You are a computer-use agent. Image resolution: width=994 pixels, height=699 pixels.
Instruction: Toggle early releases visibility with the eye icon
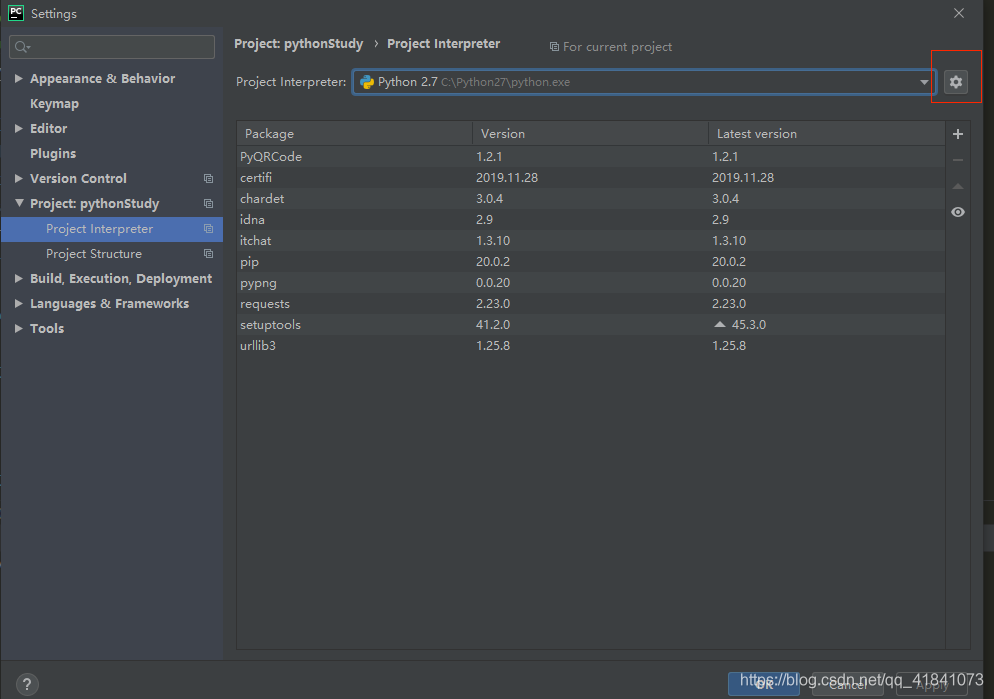957,212
